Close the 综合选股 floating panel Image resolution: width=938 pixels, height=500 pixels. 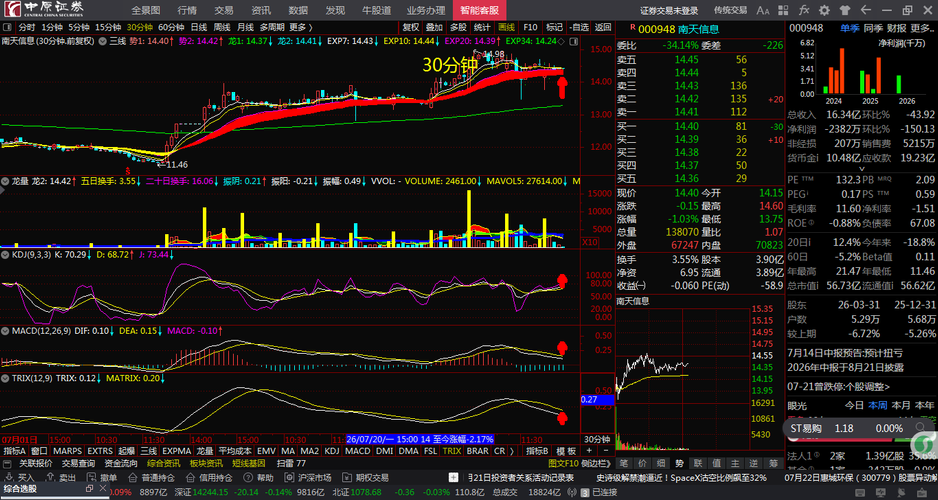click(102, 489)
